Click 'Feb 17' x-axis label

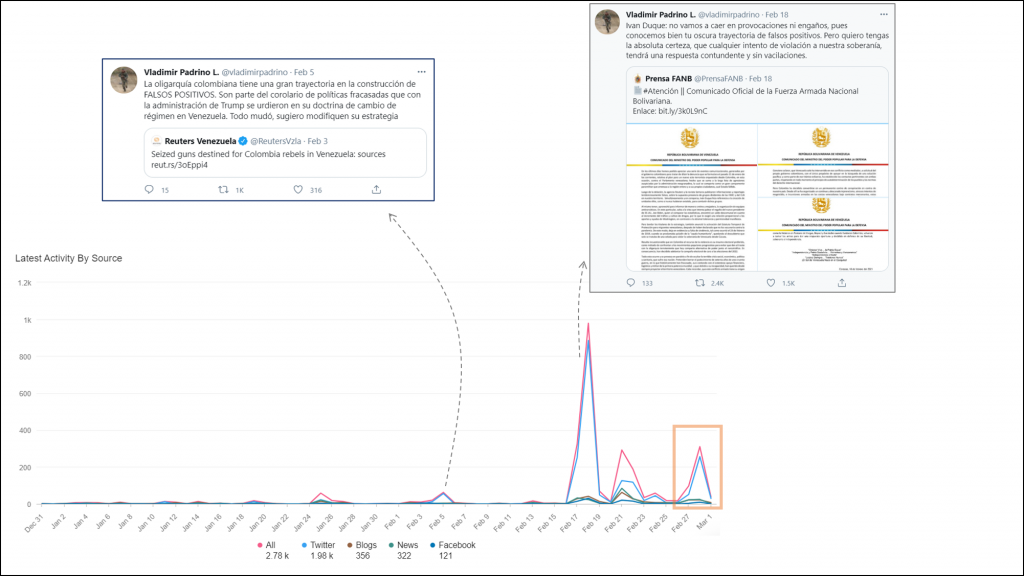click(x=569, y=523)
